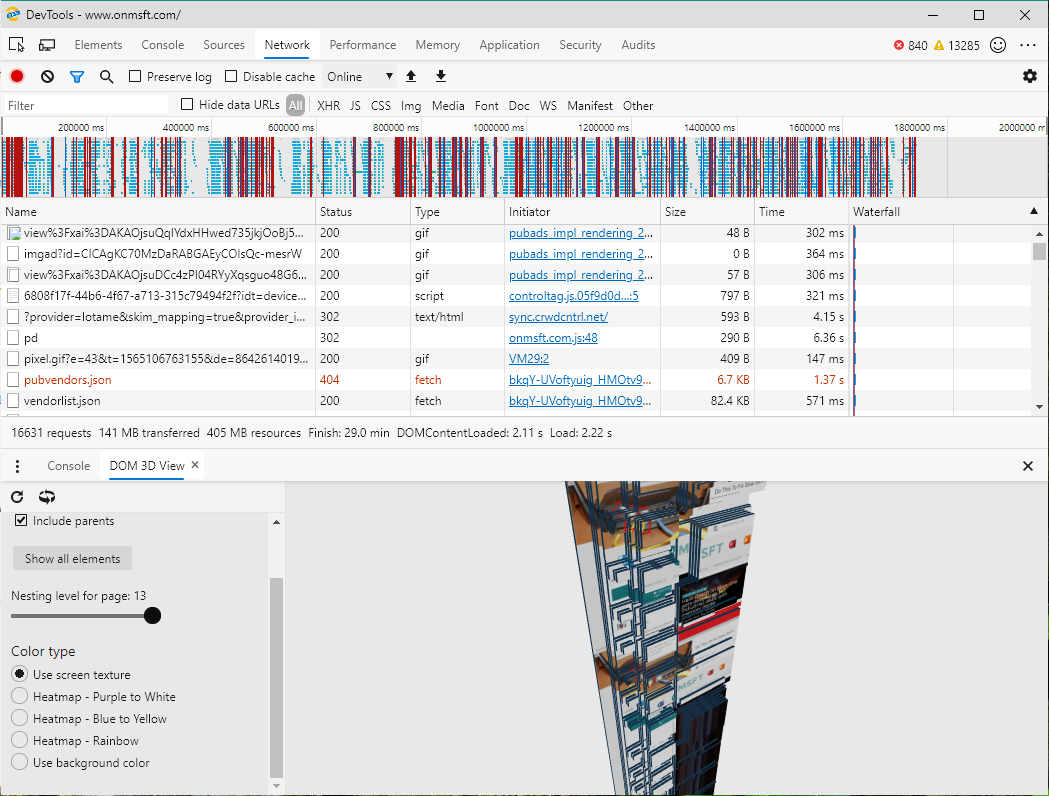Switch to drawer Console tab
This screenshot has width=1049, height=796.
68,466
